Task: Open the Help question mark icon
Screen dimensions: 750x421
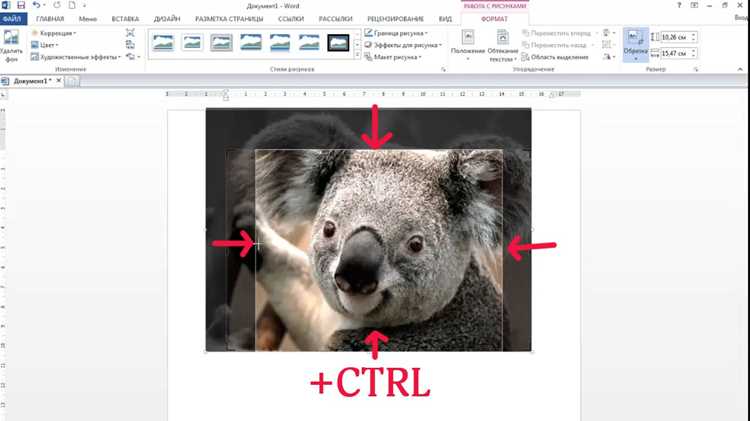Action: (679, 5)
